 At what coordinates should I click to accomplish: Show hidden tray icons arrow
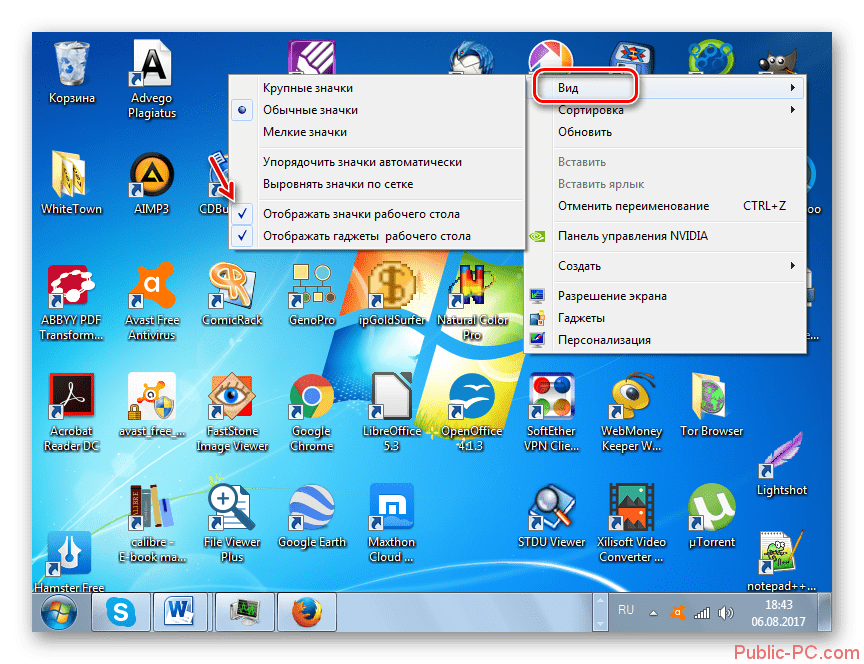(653, 613)
